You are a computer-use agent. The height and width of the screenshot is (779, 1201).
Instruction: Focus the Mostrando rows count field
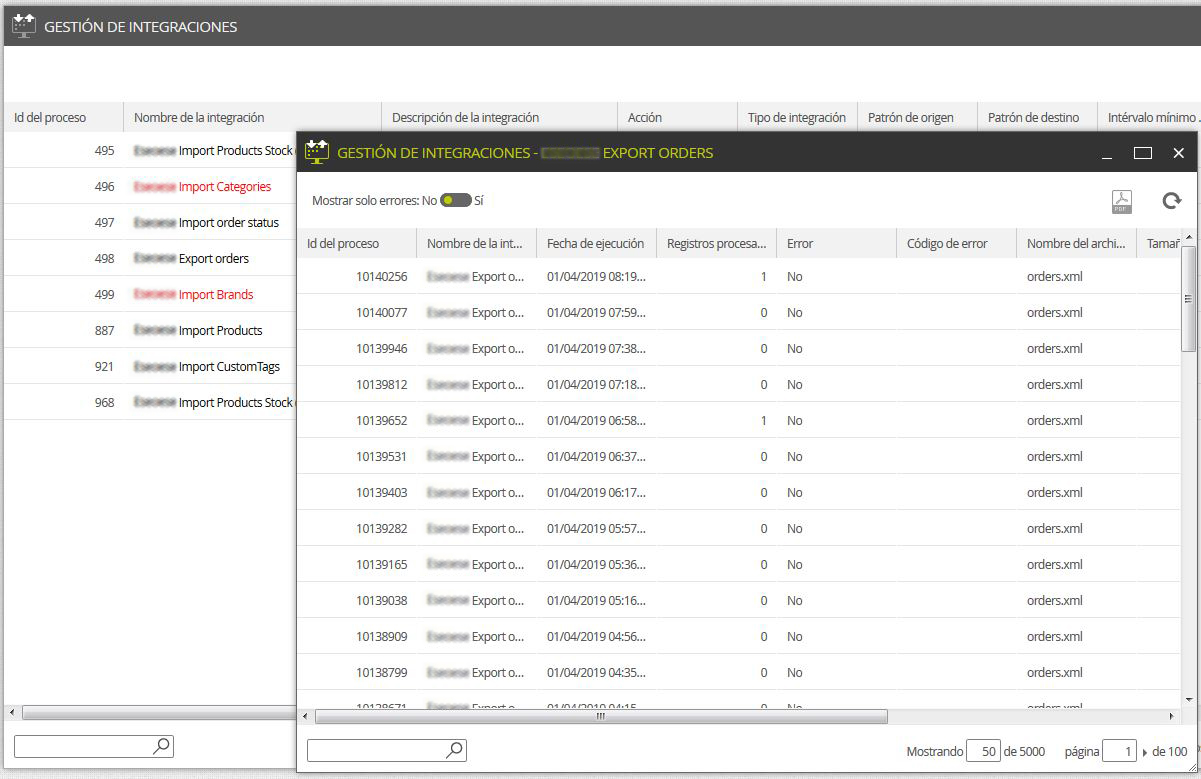(983, 751)
